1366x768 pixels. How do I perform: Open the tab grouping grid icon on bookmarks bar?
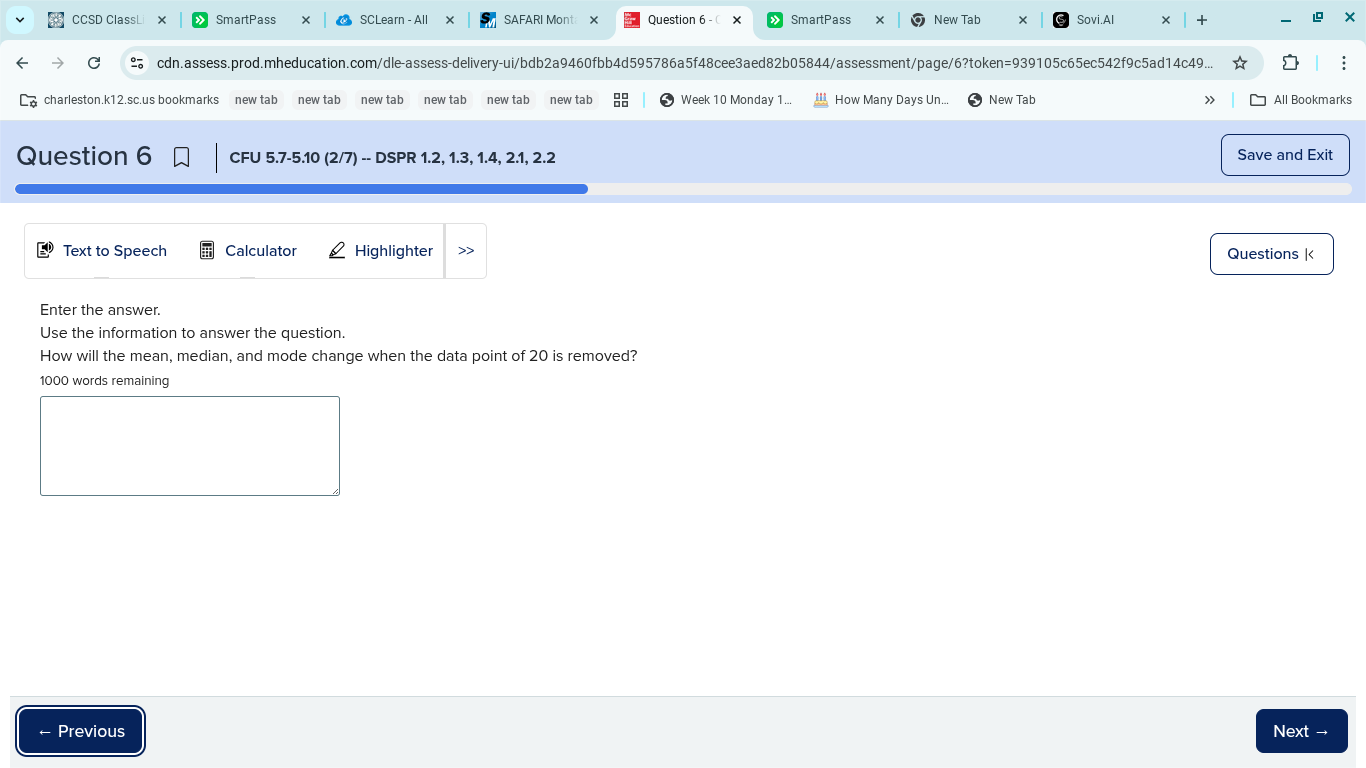621,99
